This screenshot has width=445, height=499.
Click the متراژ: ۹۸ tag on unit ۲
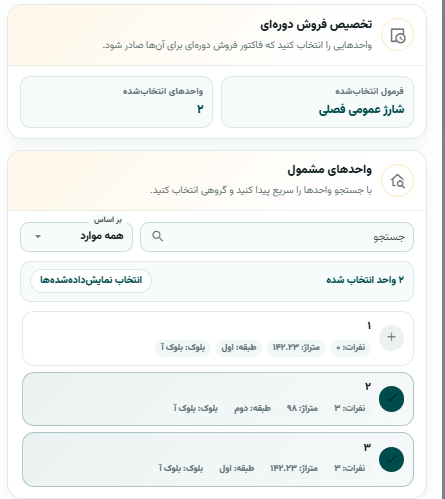(302, 408)
